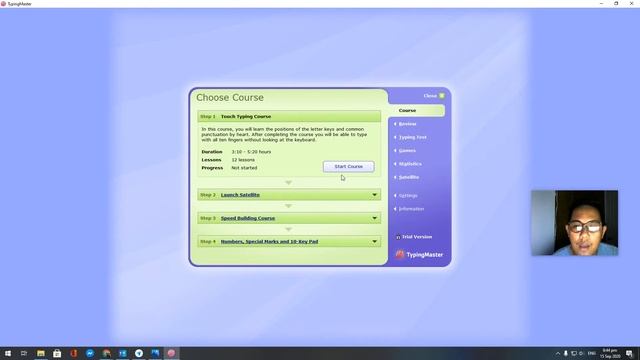
Task: Open Numbers, Special Marks and 10-Key Pad link
Action: tap(269, 242)
